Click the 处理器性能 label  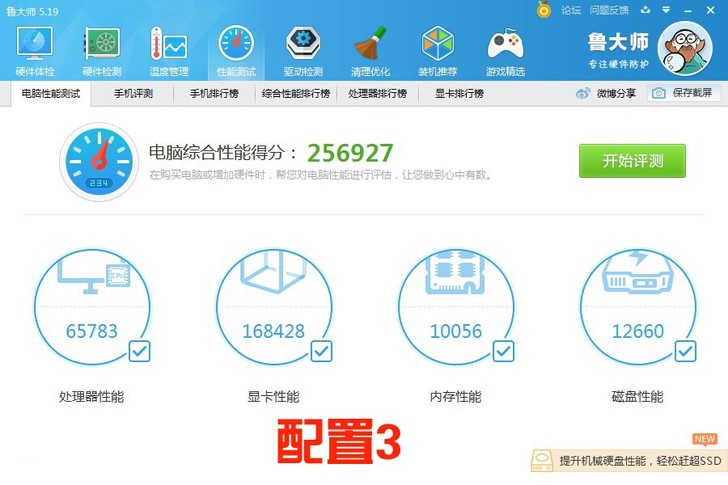click(91, 396)
